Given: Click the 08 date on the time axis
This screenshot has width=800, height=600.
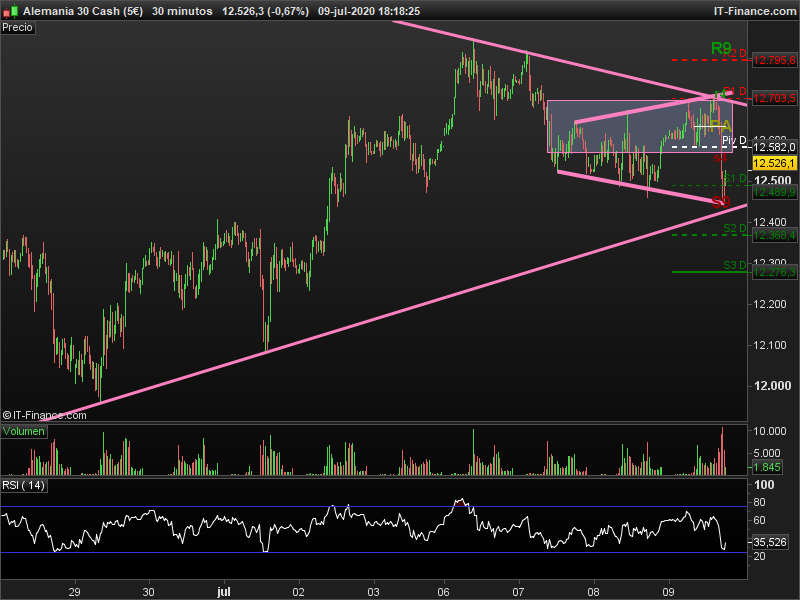Looking at the screenshot, I should (593, 592).
